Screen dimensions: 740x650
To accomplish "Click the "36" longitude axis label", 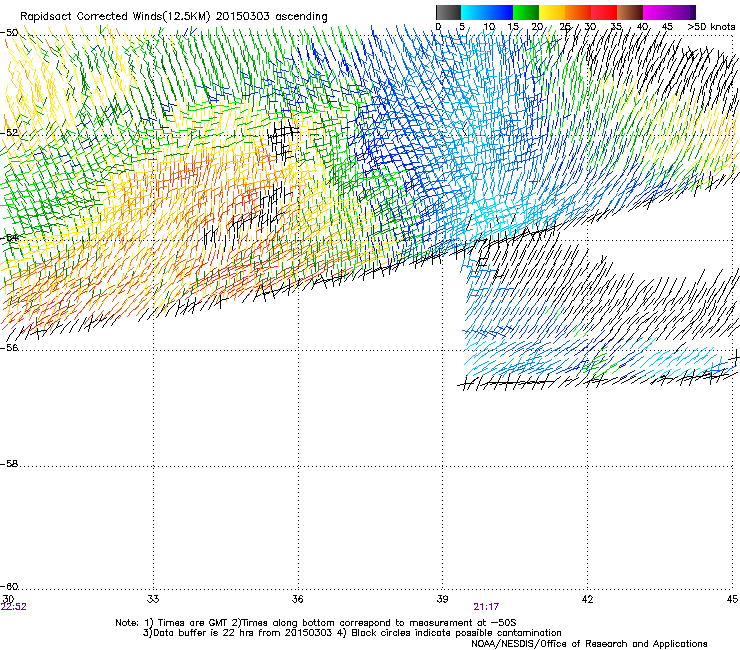I will [297, 599].
